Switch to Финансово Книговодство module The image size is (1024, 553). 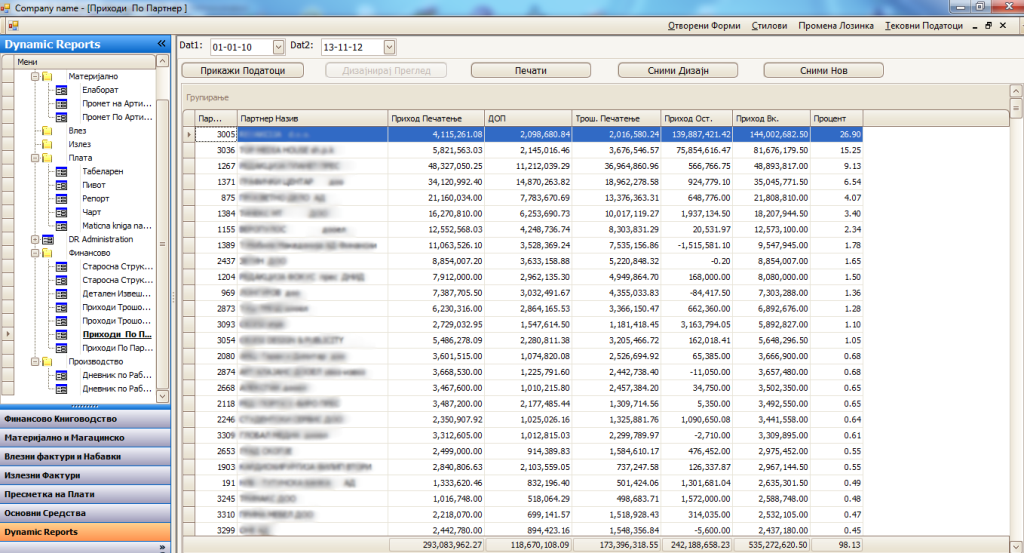(x=84, y=419)
